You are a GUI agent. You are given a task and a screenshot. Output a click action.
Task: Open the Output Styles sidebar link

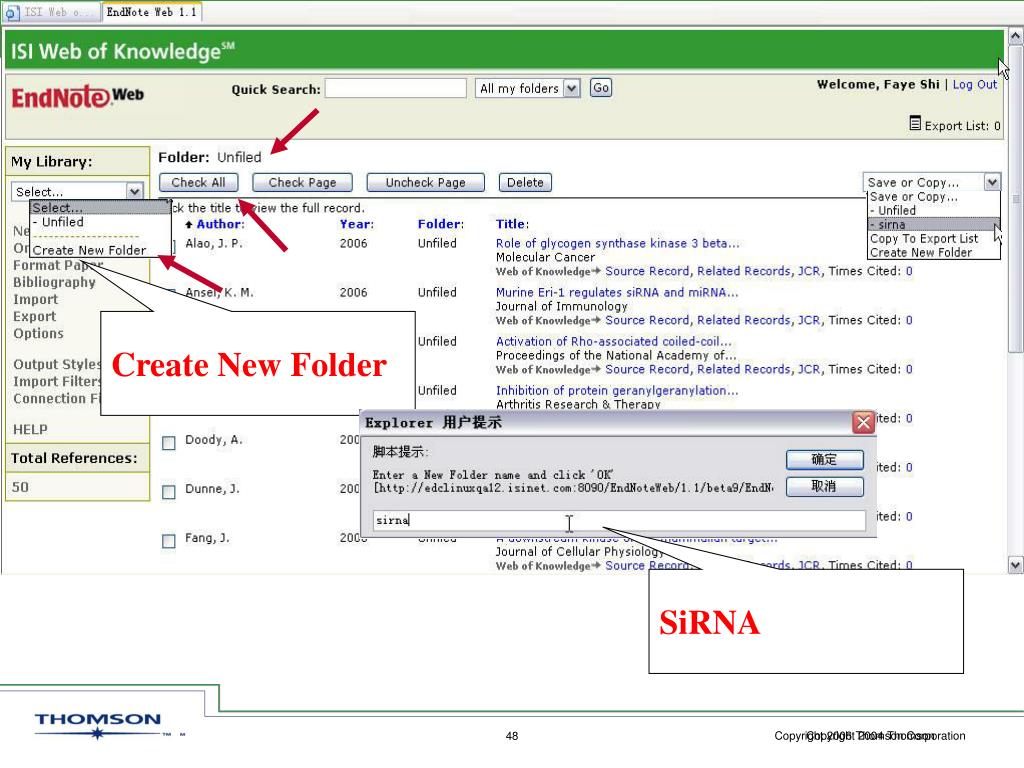(57, 364)
